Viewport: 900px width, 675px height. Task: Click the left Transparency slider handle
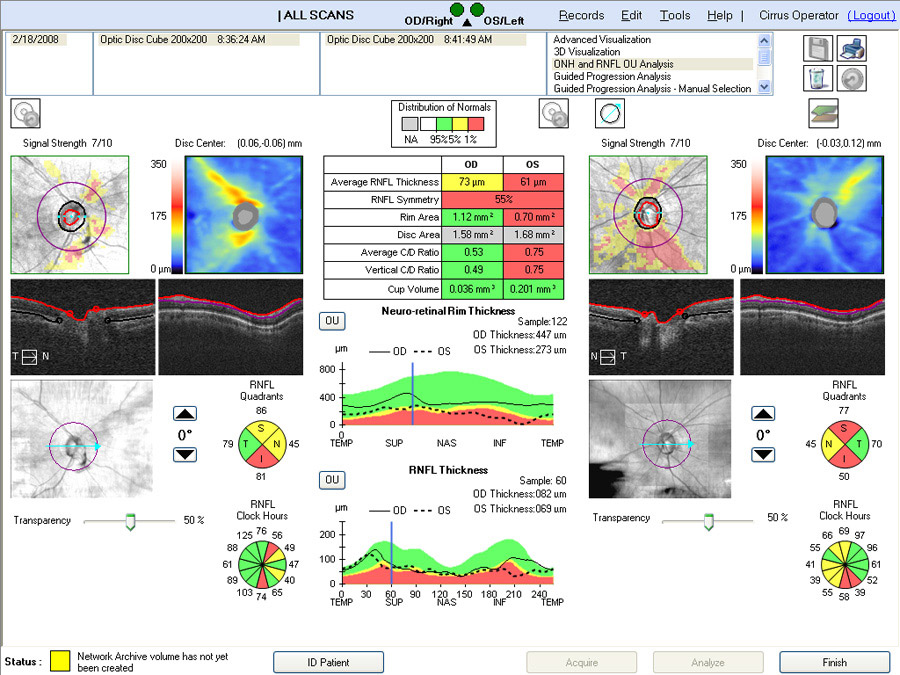tap(129, 521)
